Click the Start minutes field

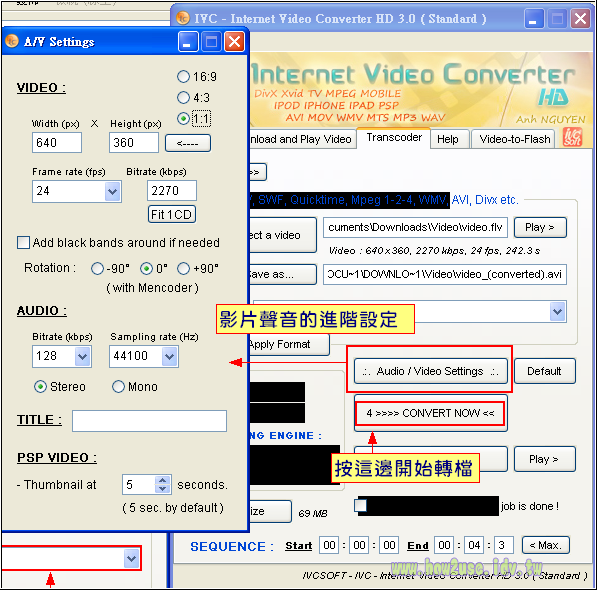[359, 545]
